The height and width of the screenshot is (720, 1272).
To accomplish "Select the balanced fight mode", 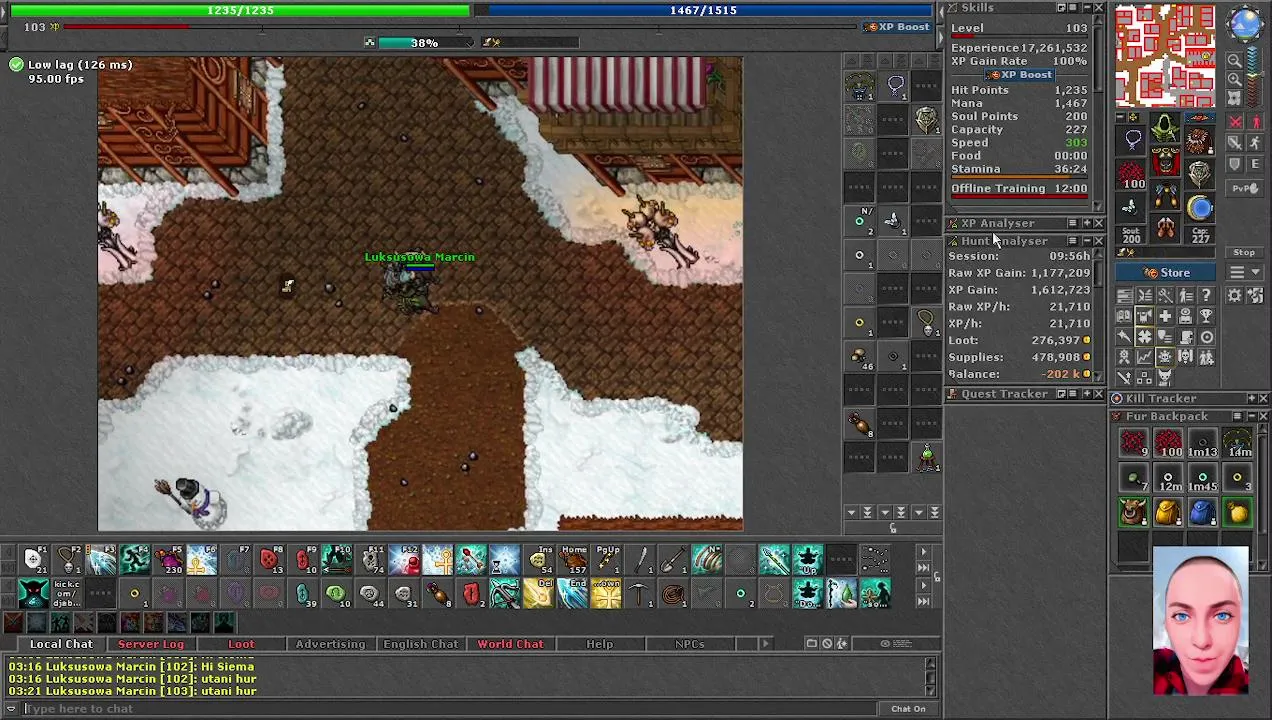I will (x=1236, y=143).
